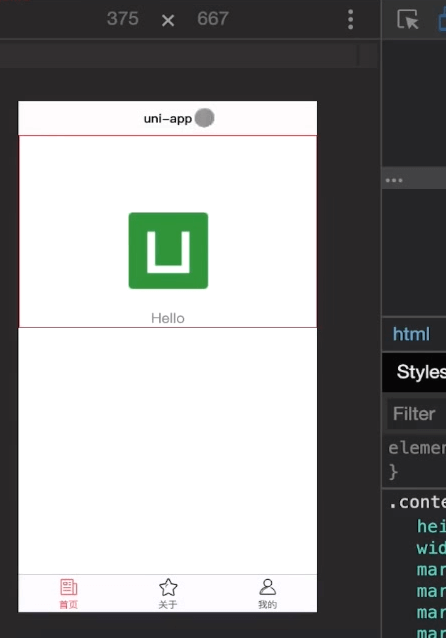Click the ellipsis in the DOM tree row
Image resolution: width=446 pixels, height=638 pixels.
click(394, 180)
